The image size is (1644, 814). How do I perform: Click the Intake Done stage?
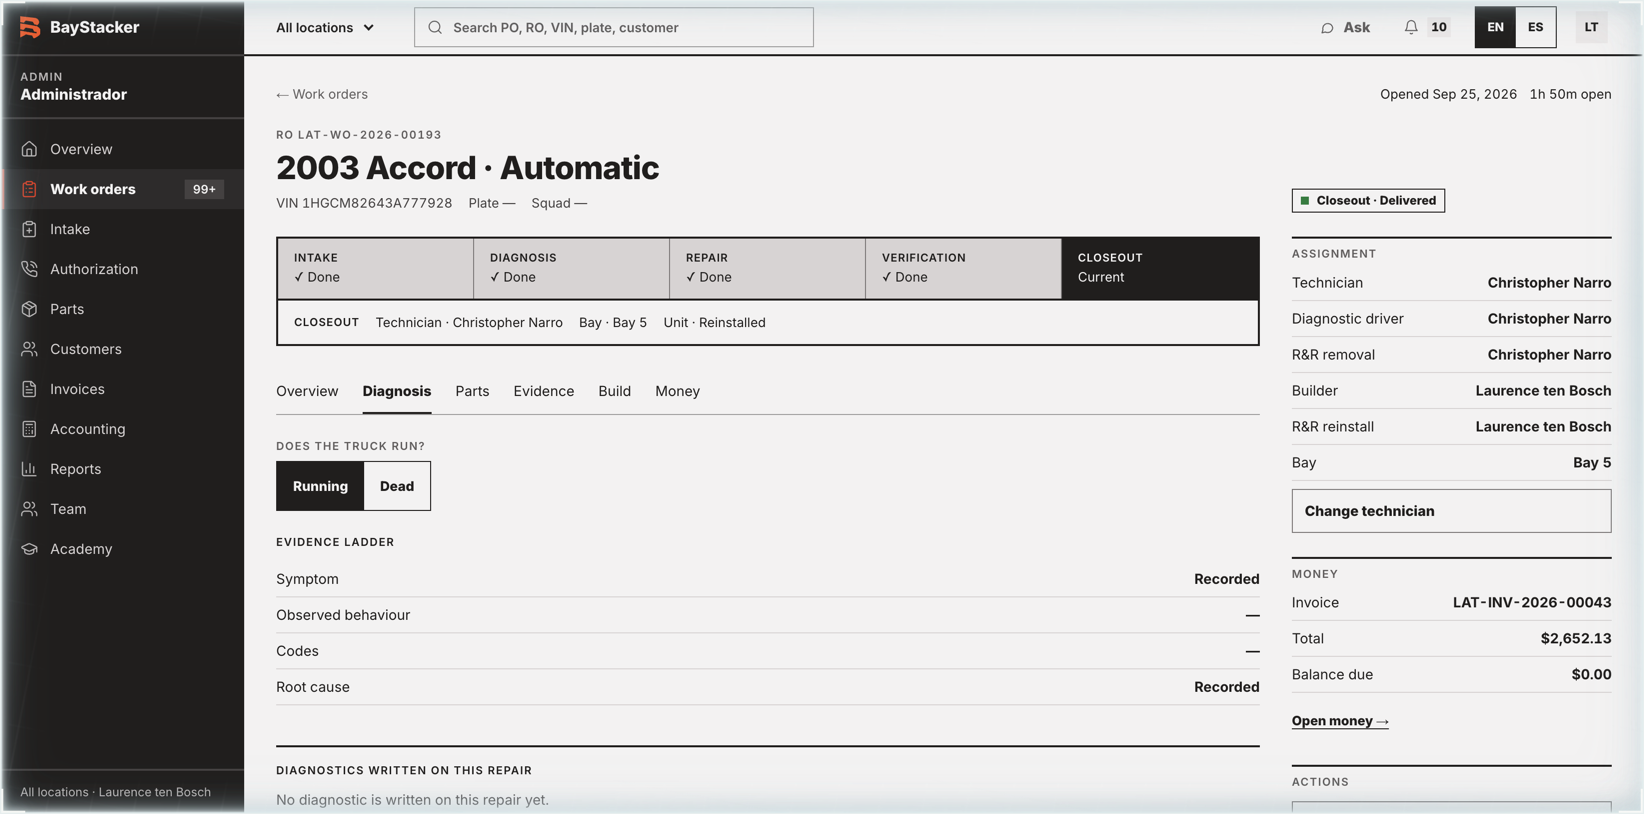click(375, 268)
